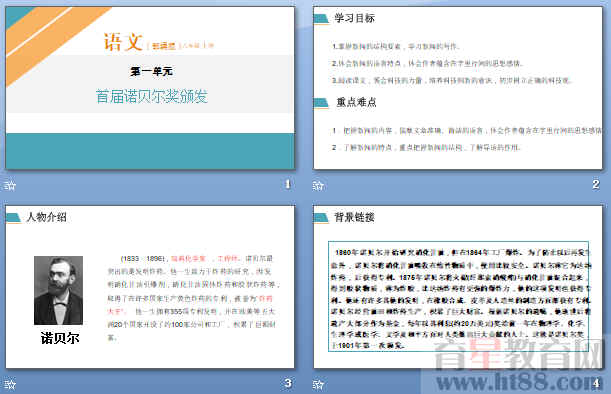Click slide number 2 label

point(596,184)
